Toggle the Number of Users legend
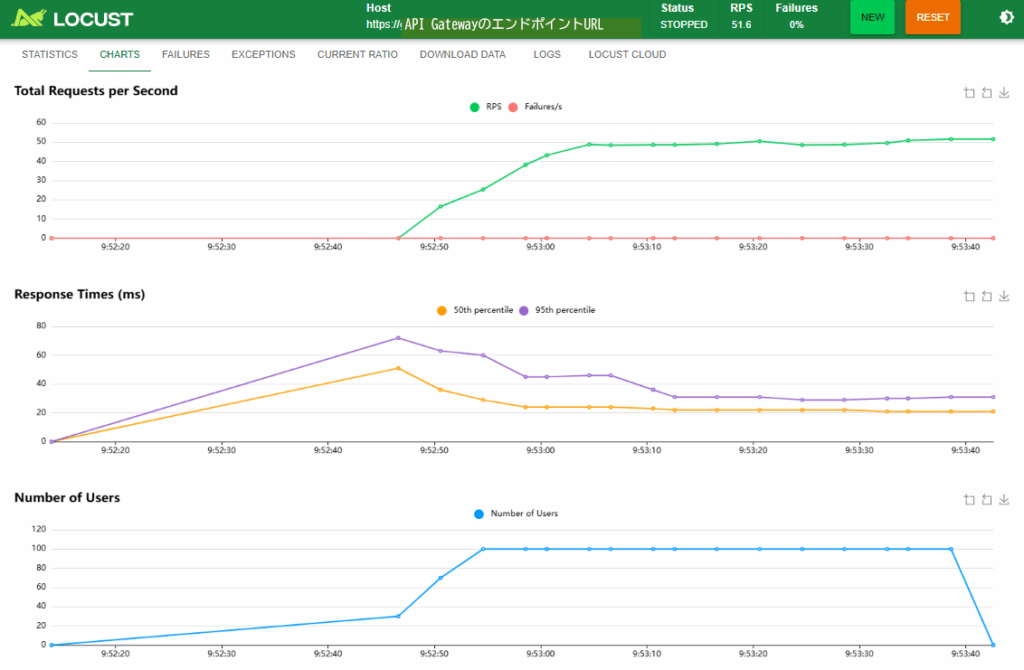Viewport: 1024px width, 670px height. click(516, 513)
